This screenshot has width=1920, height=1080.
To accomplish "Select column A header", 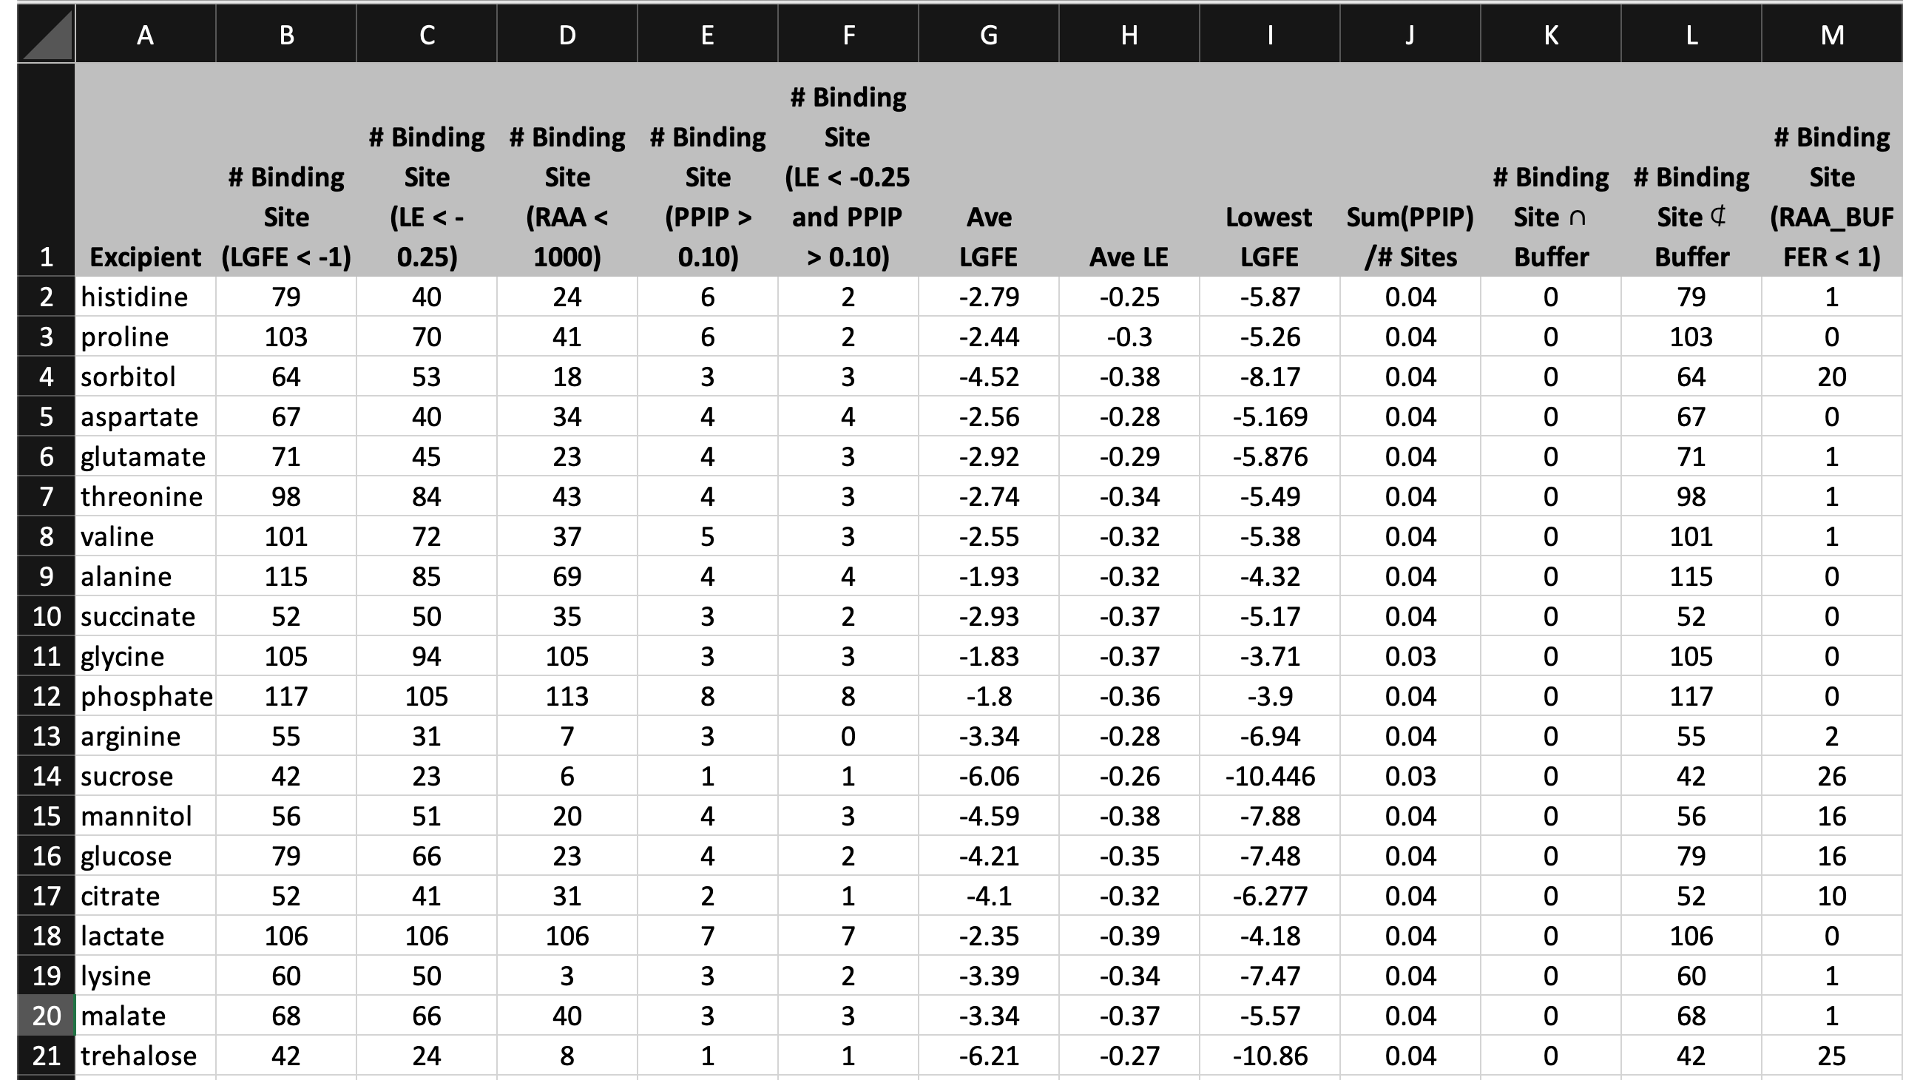I will (x=145, y=34).
